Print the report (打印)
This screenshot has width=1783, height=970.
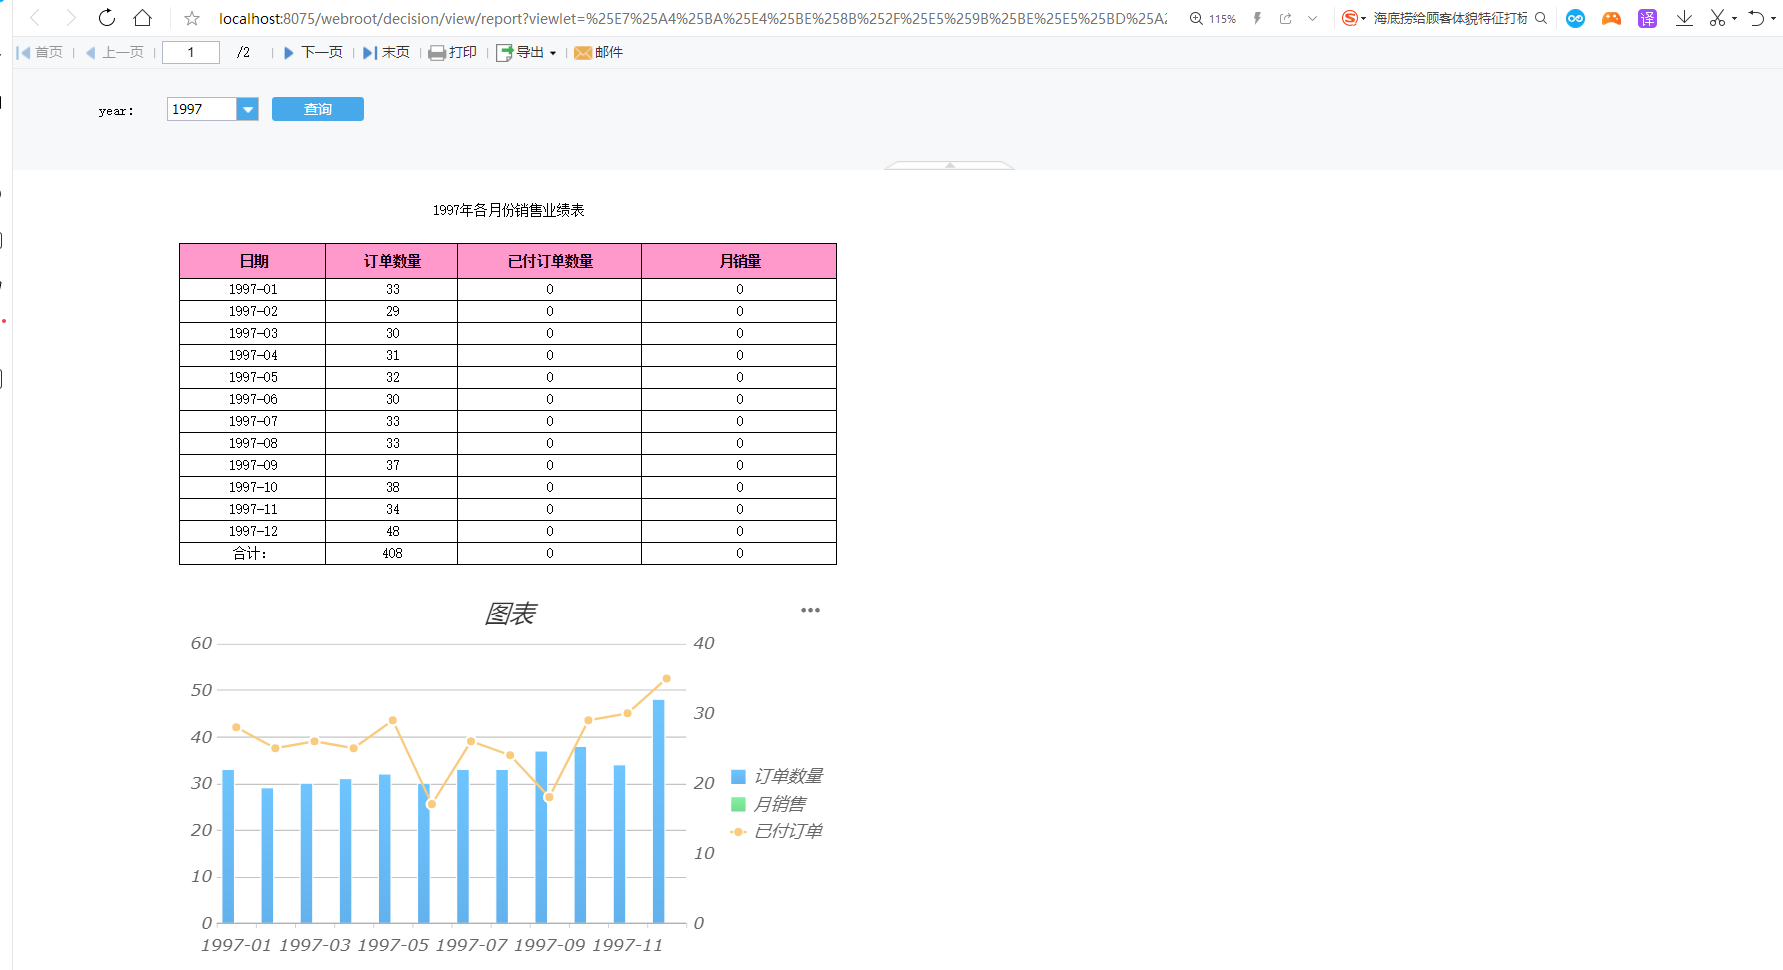[453, 52]
